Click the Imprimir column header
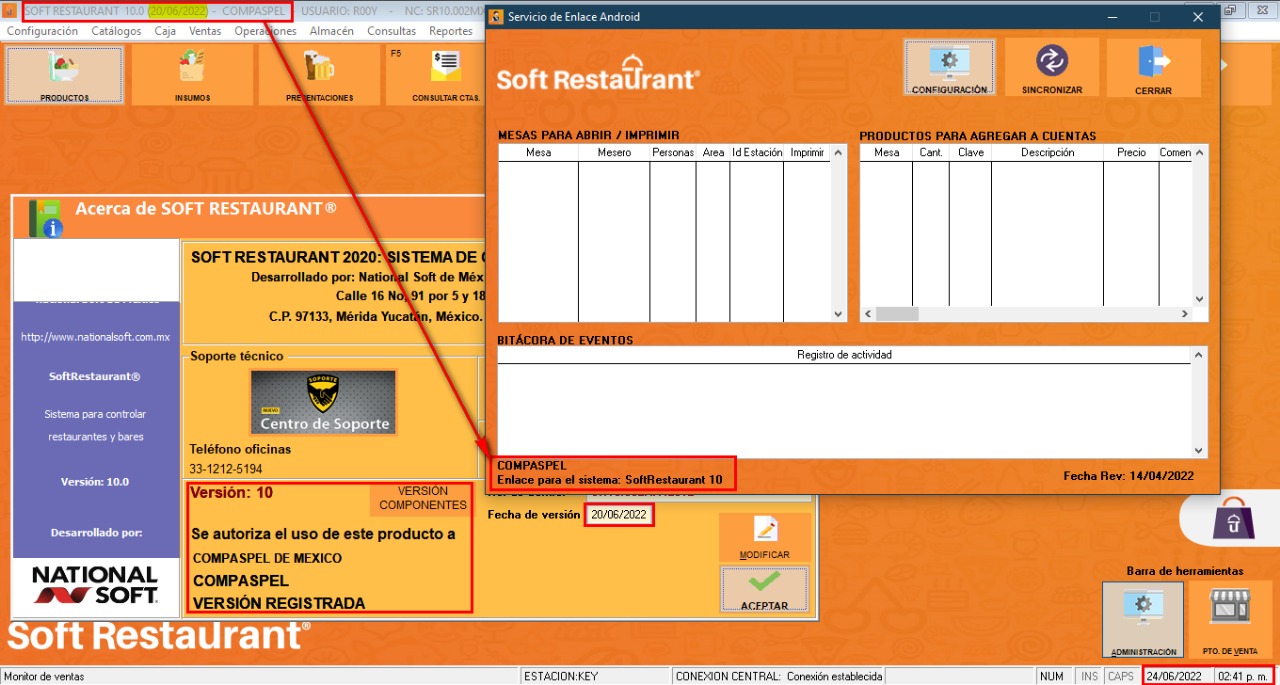Viewport: 1280px width, 685px height. pyautogui.click(x=807, y=153)
